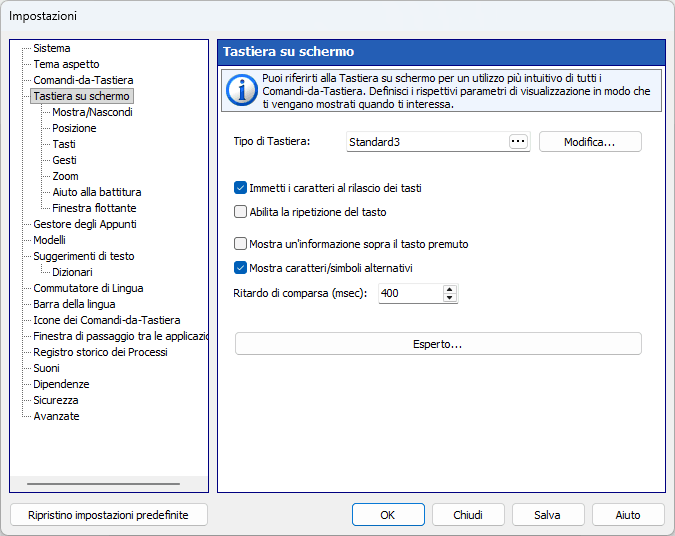Click the Salva button
Screen dimensions: 675x536
tap(548, 515)
